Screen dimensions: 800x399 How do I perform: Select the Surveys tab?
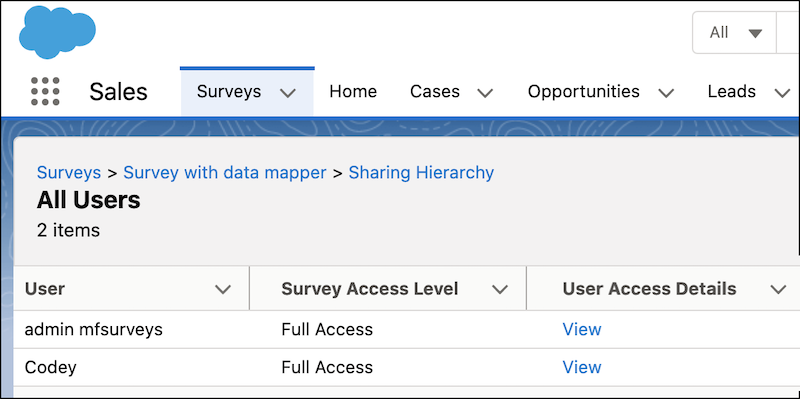[x=229, y=91]
